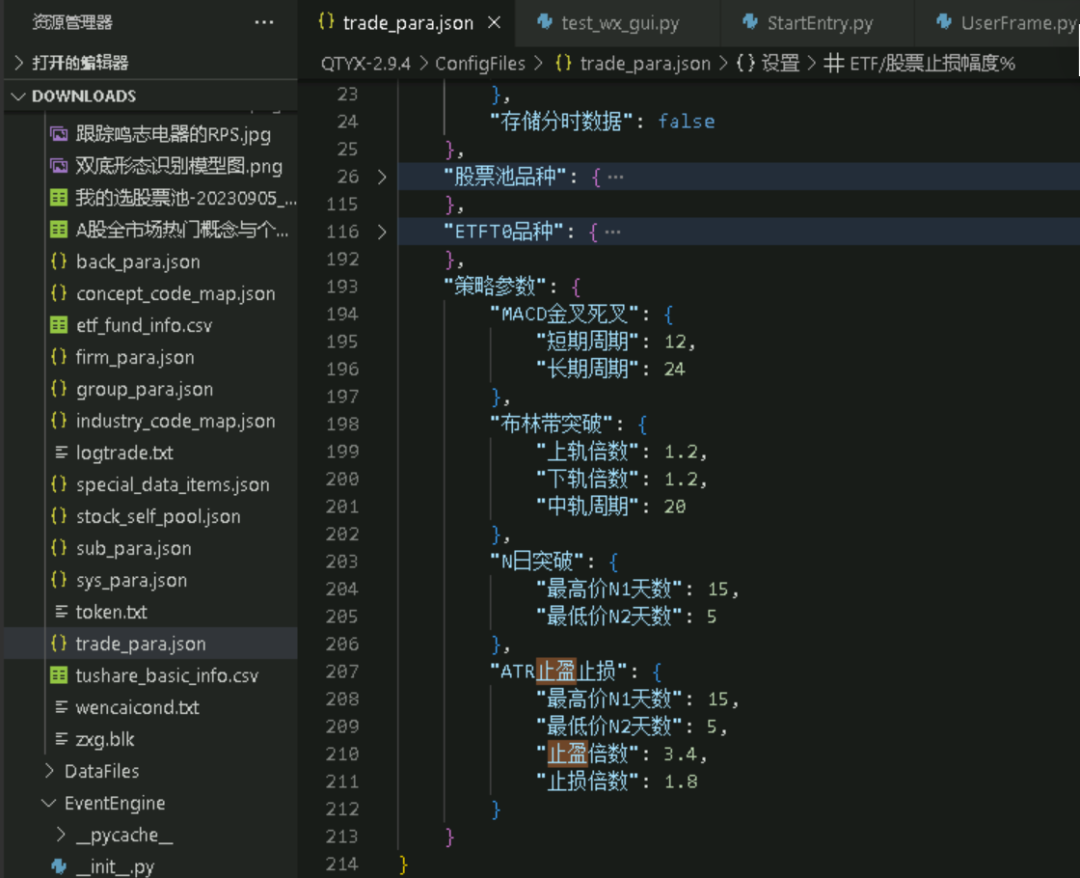Switch to test_wx_gui.py tab

point(620,23)
